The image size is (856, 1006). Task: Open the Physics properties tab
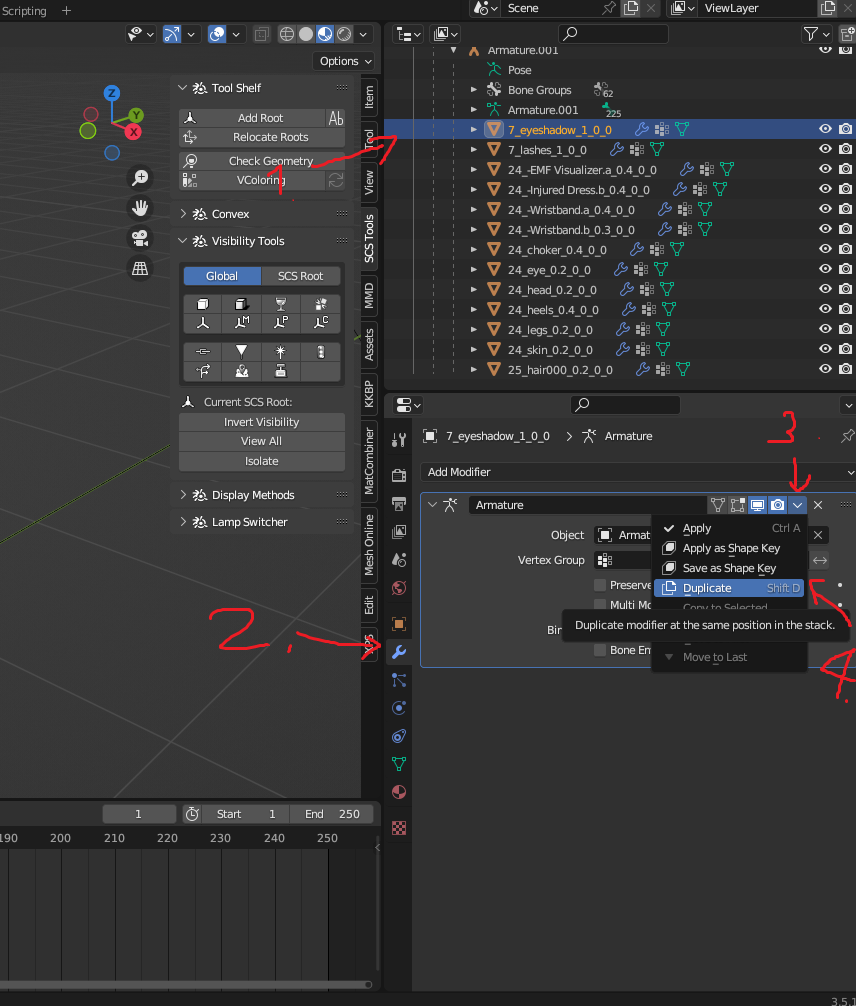398,708
